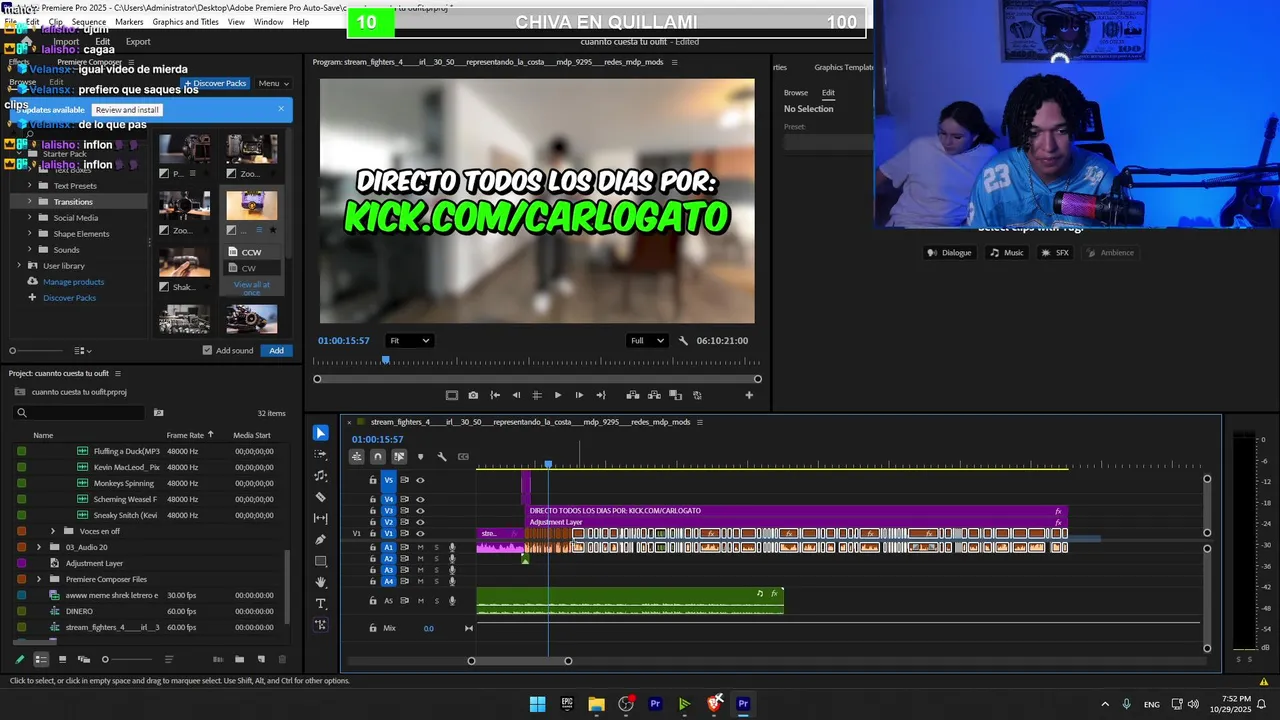
Task: Open the Markers menu
Action: 129,22
